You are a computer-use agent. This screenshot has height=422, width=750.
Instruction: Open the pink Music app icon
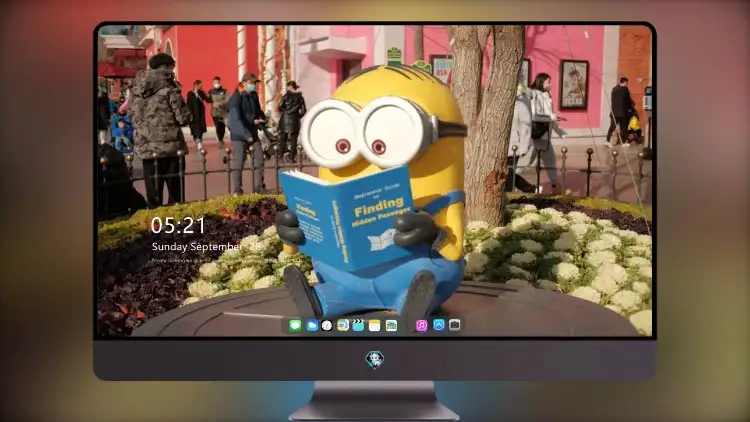421,325
